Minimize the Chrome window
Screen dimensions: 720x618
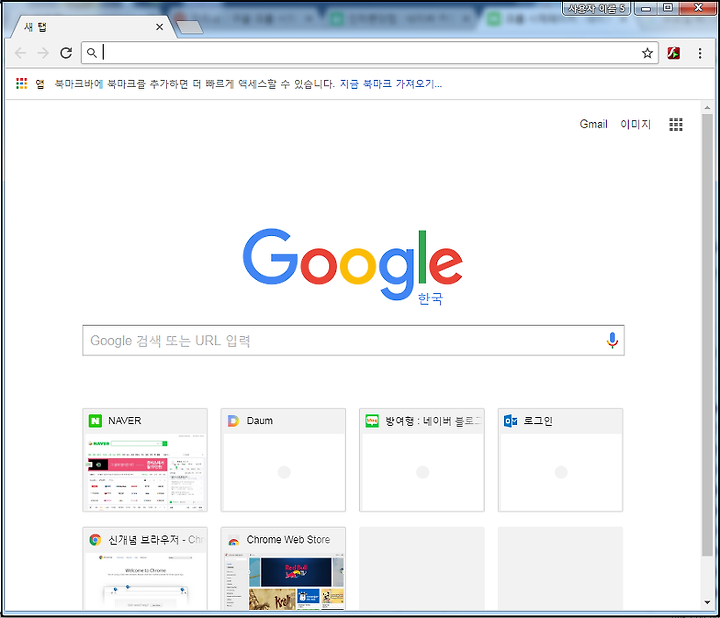point(646,8)
